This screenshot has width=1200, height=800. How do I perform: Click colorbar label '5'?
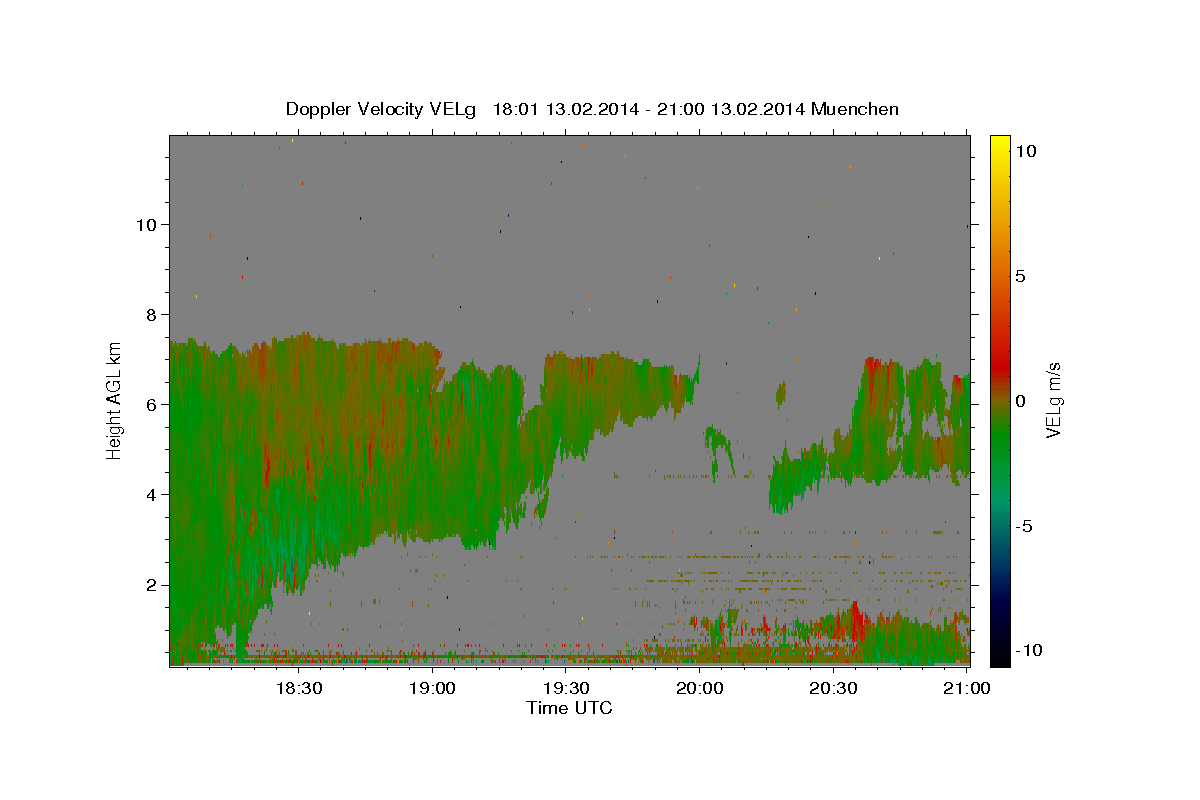click(1020, 276)
